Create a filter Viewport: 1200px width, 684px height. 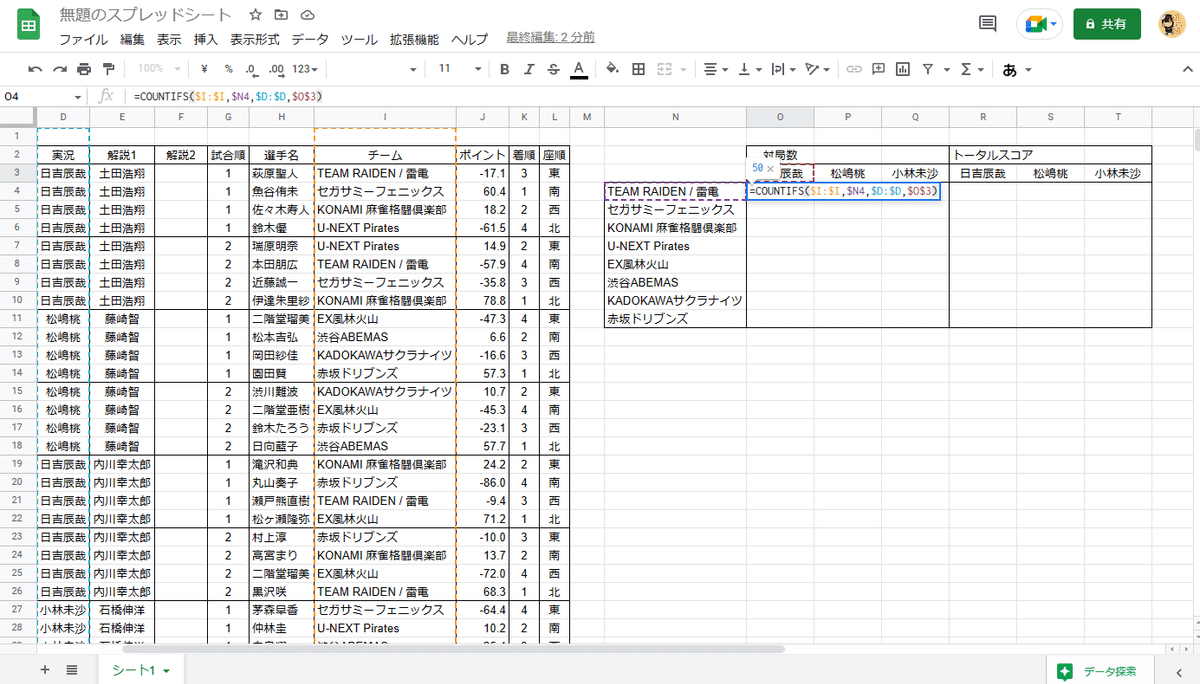coord(928,69)
